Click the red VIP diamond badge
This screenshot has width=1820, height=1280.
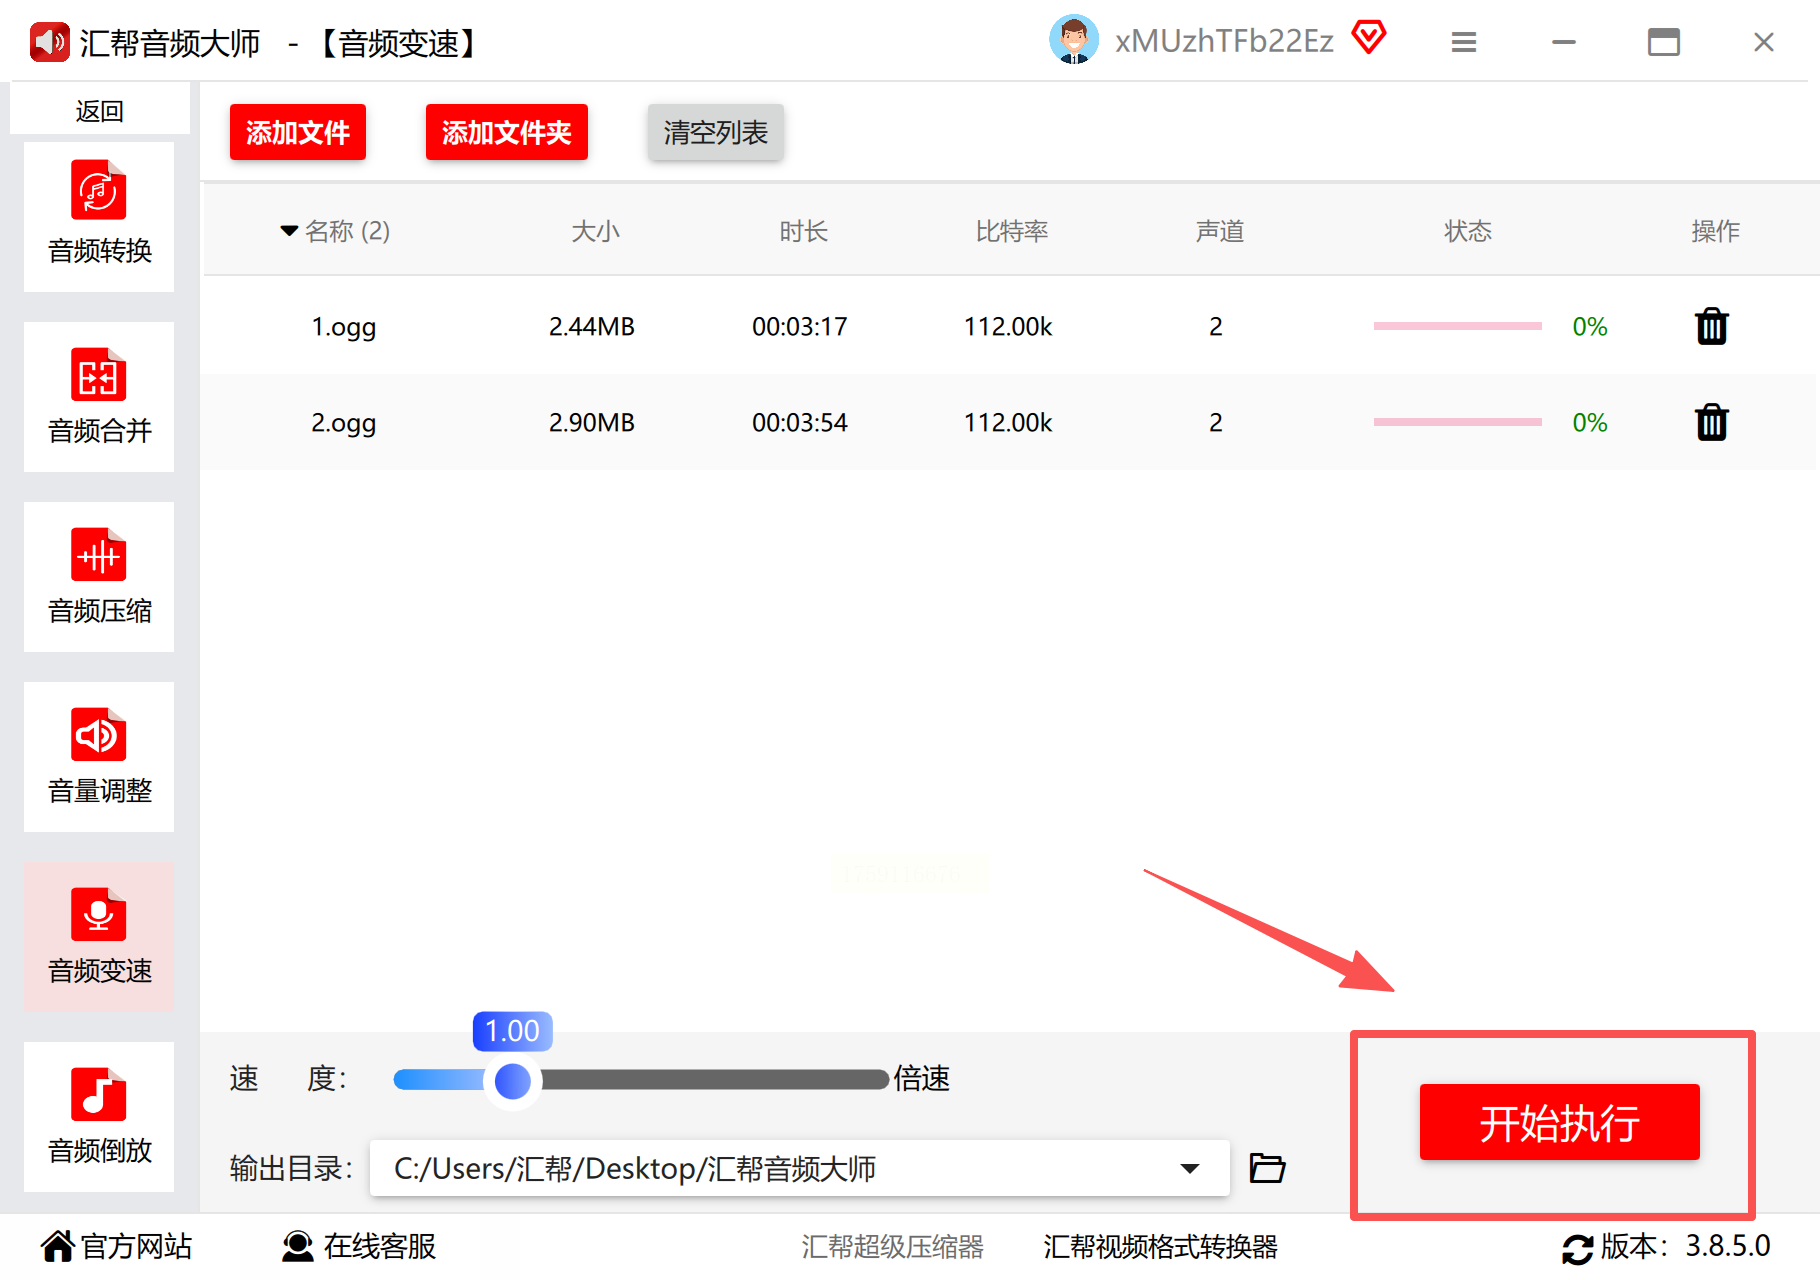click(x=1369, y=38)
